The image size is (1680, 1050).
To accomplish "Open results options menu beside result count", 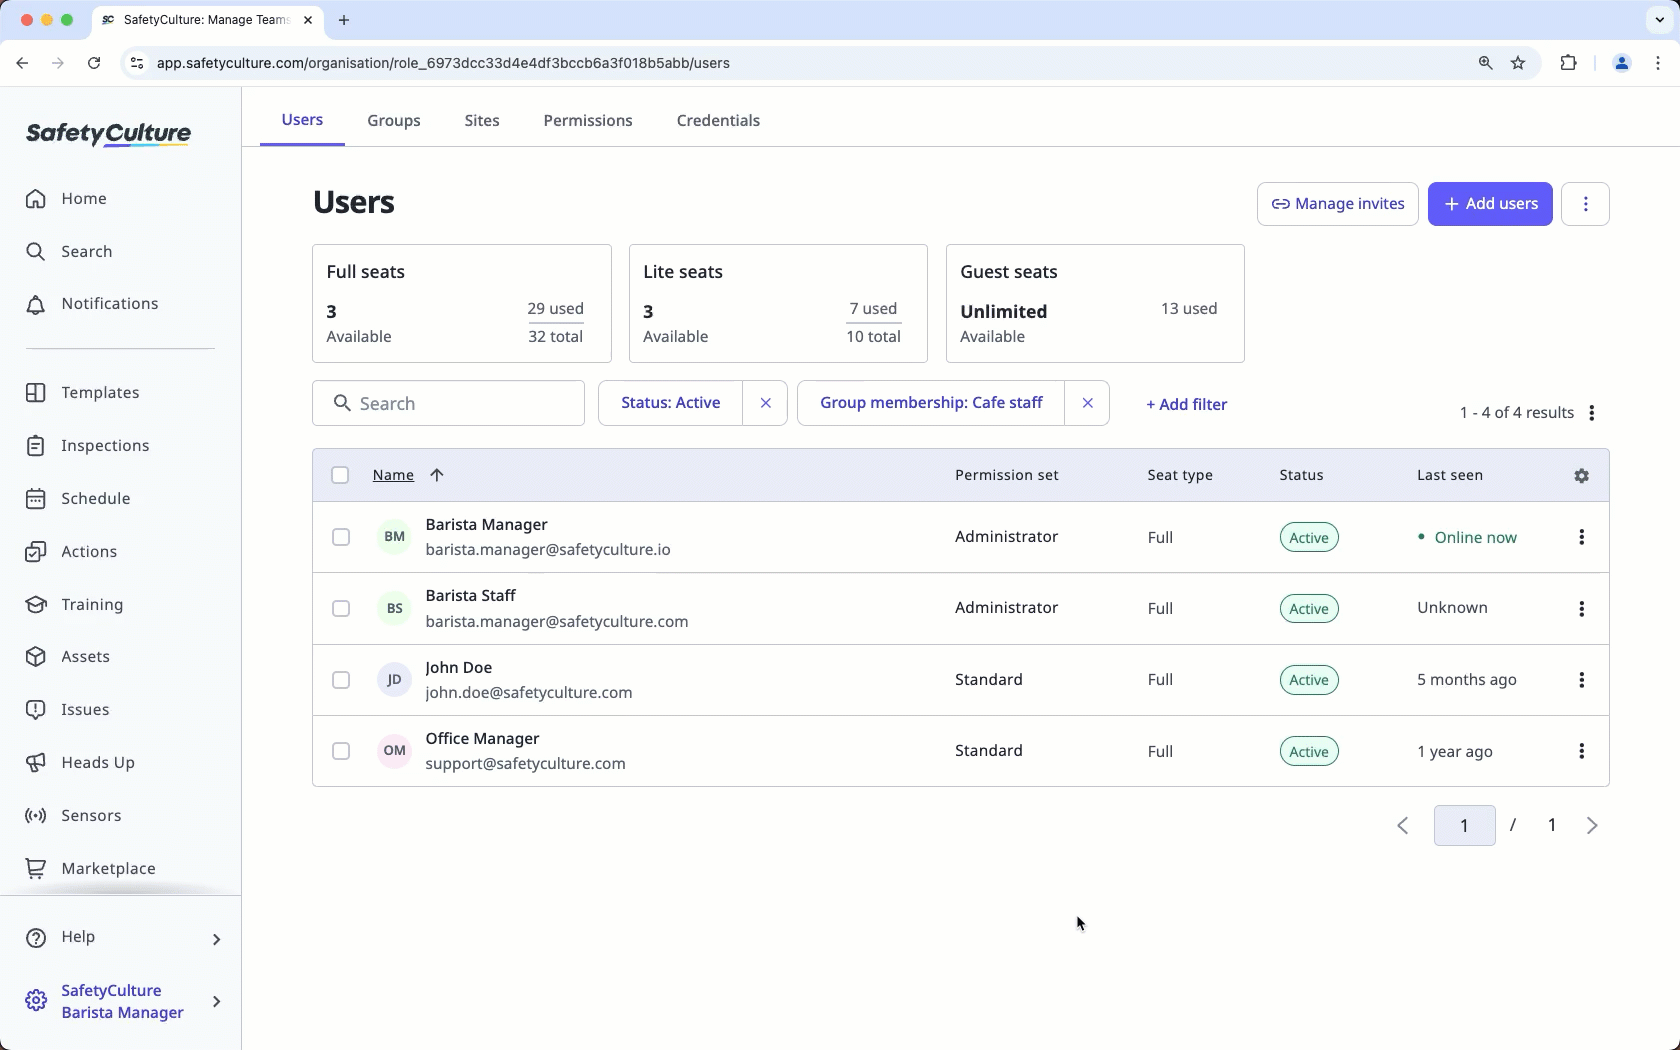I will coord(1592,413).
